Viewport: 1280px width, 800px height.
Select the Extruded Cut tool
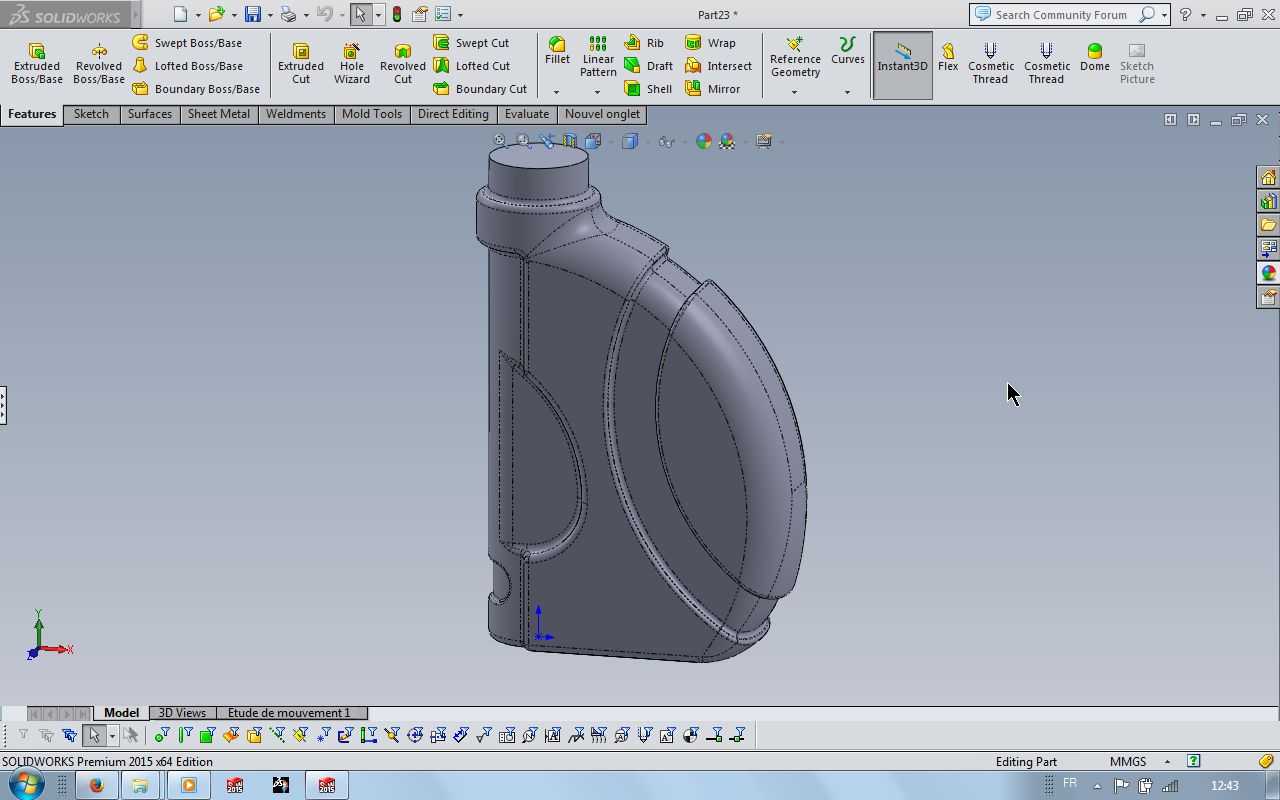point(301,64)
